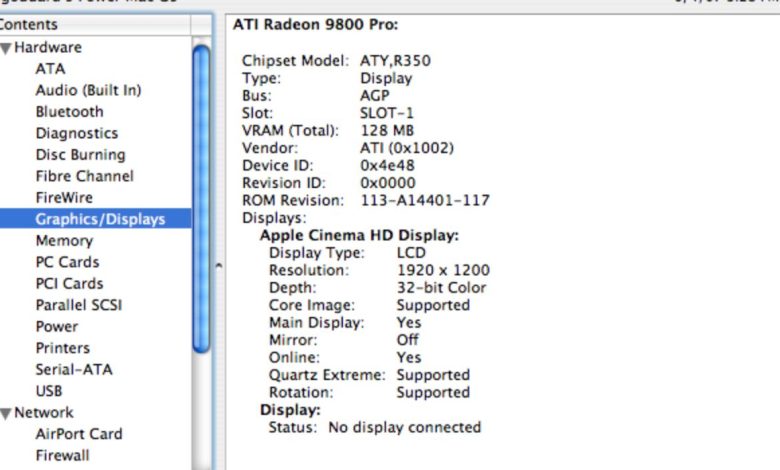Click the VRAM value 128 MB
Viewport: 780px width, 470px height.
coord(387,130)
